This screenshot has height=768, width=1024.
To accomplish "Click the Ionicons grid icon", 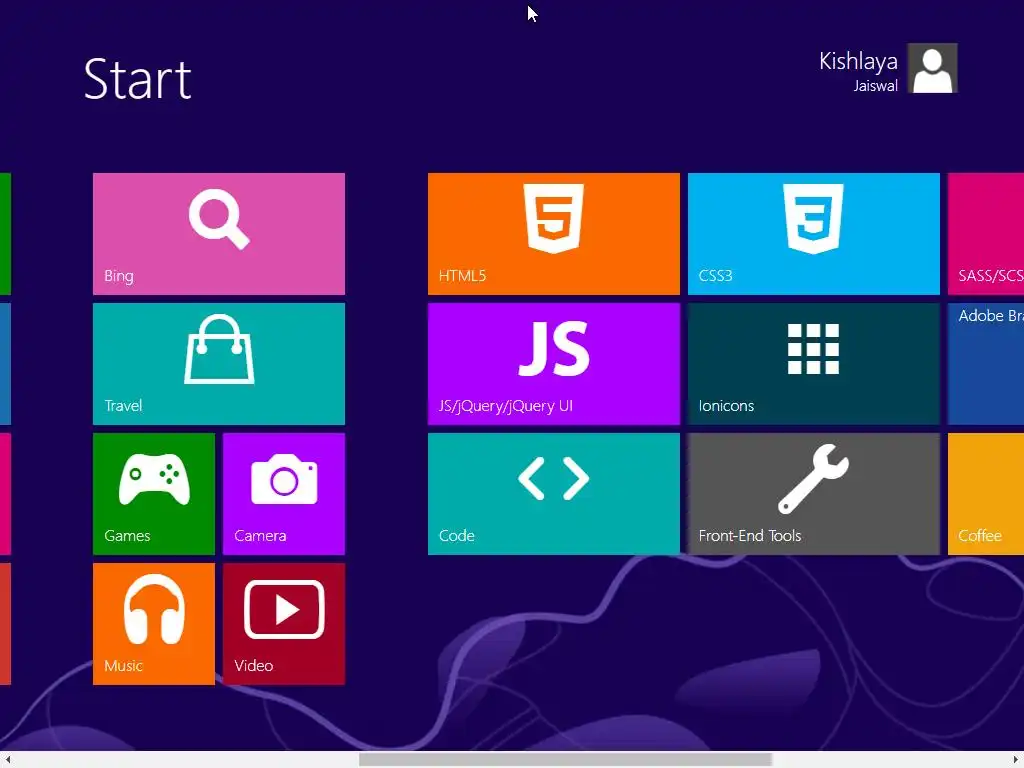I will 814,349.
